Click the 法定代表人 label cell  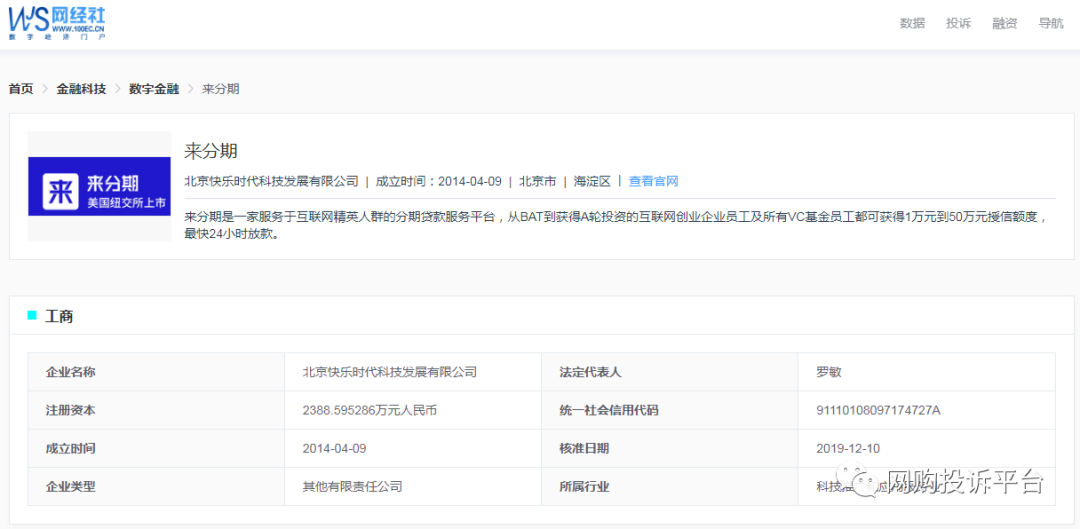669,372
